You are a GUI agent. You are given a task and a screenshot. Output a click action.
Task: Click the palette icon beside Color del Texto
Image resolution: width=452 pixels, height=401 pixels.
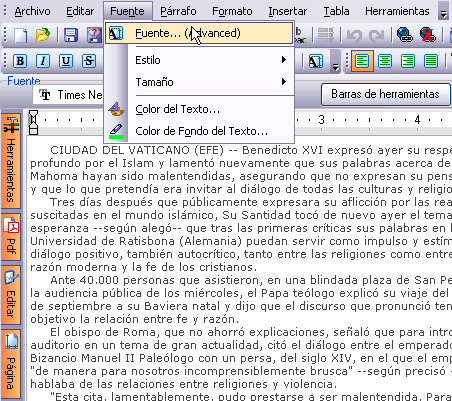pyautogui.click(x=116, y=109)
